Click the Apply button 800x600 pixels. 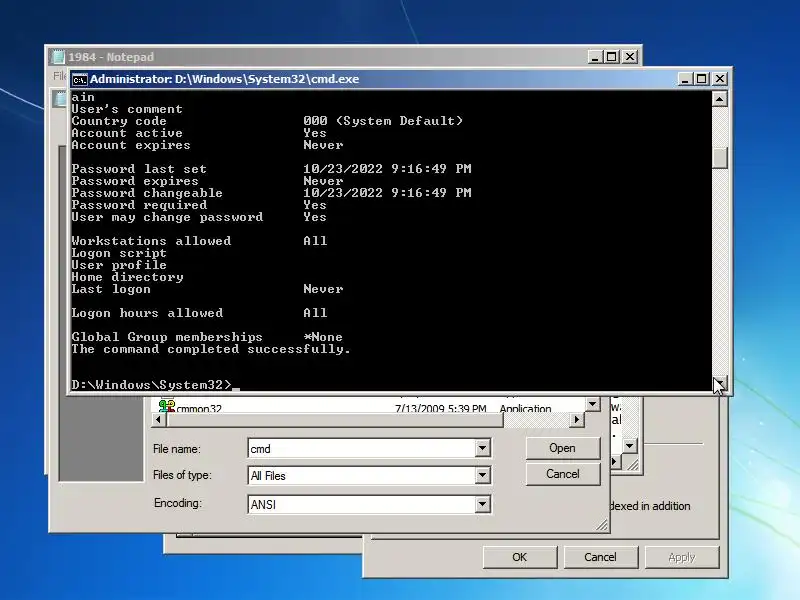coord(682,557)
